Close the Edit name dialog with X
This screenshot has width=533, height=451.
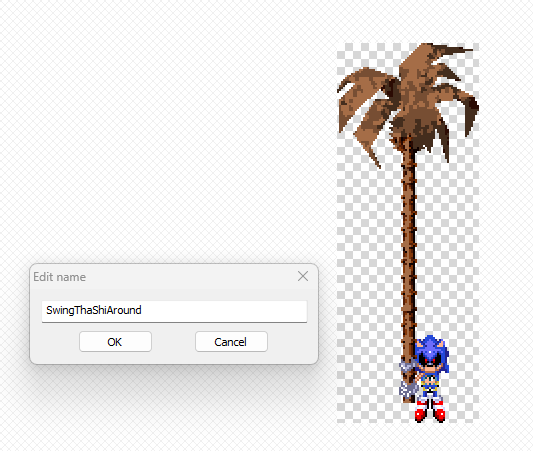303,276
